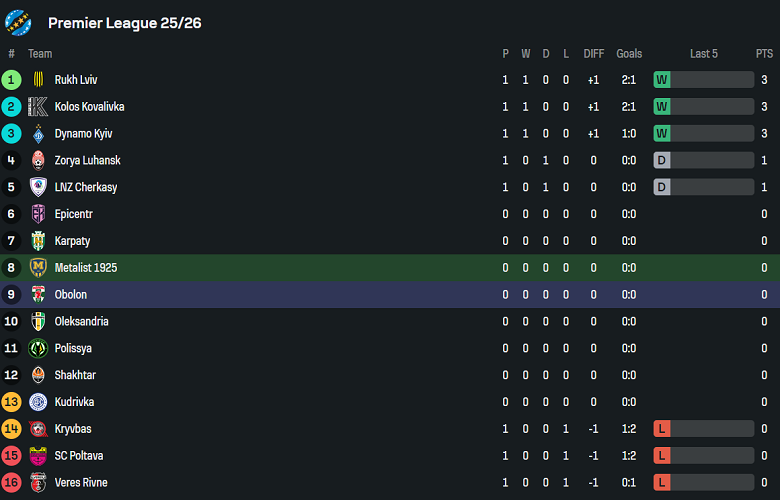Open the Obolon team link

coord(71,295)
